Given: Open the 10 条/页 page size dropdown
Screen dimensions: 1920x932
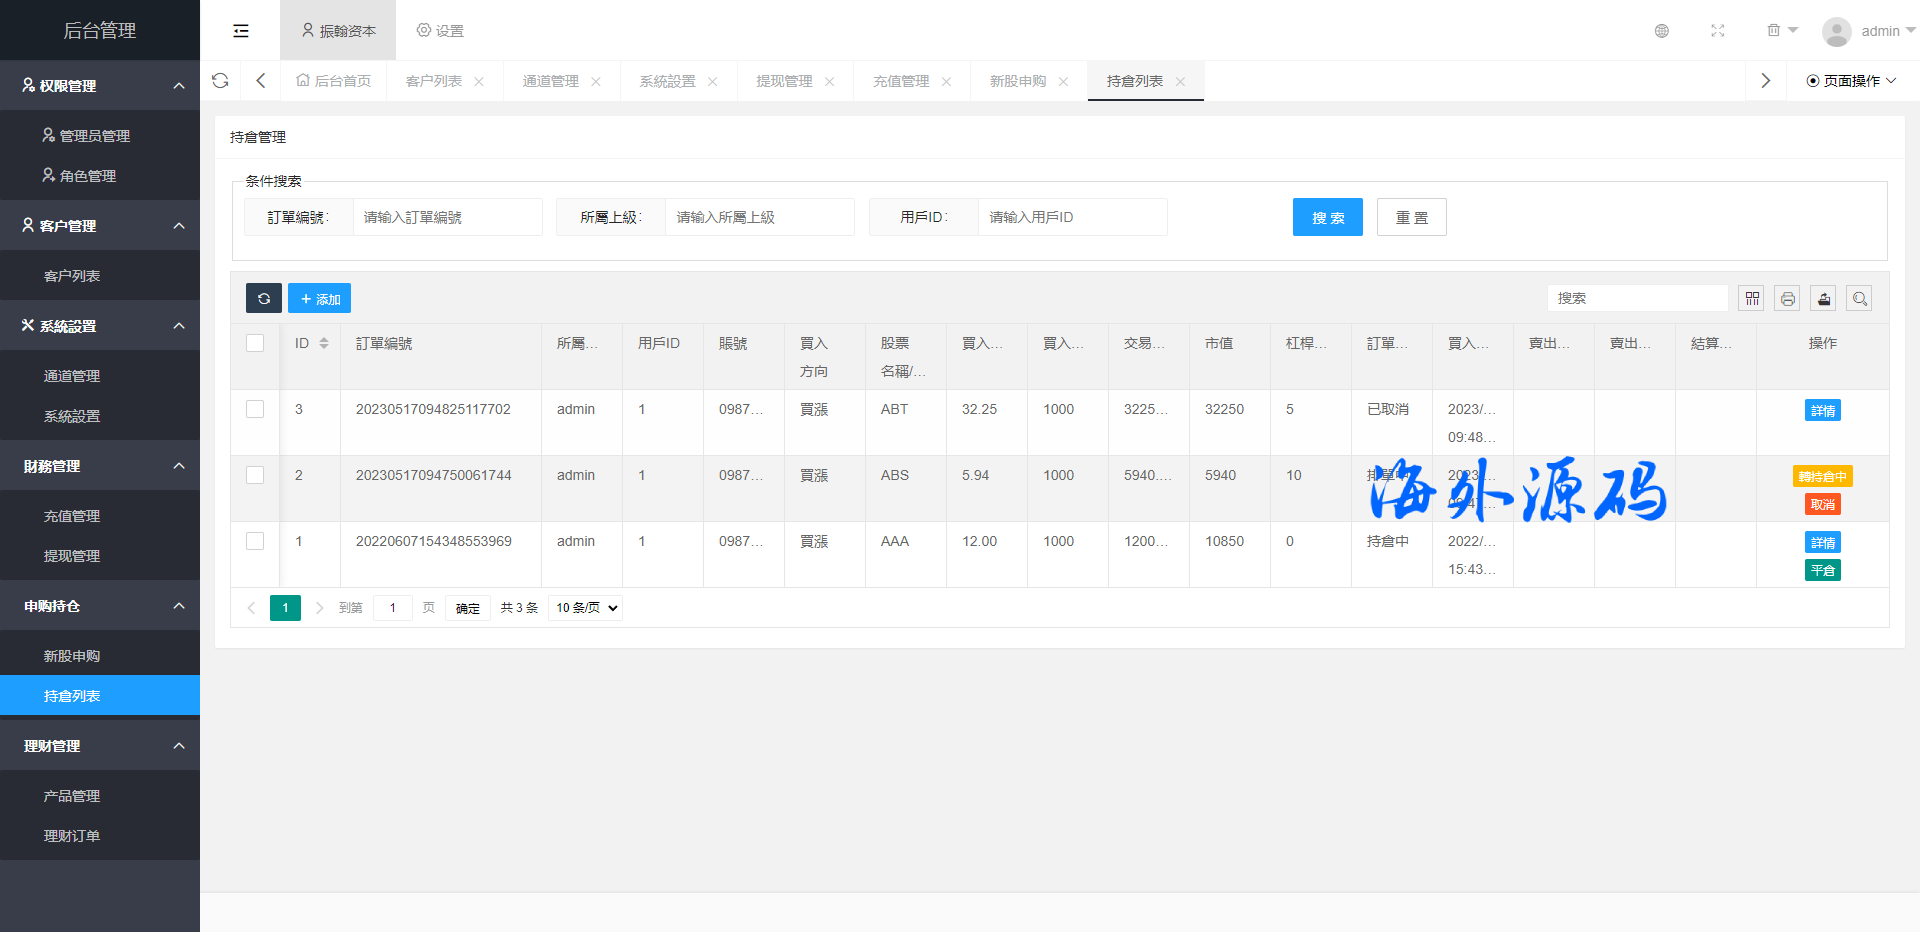Looking at the screenshot, I should (586, 608).
